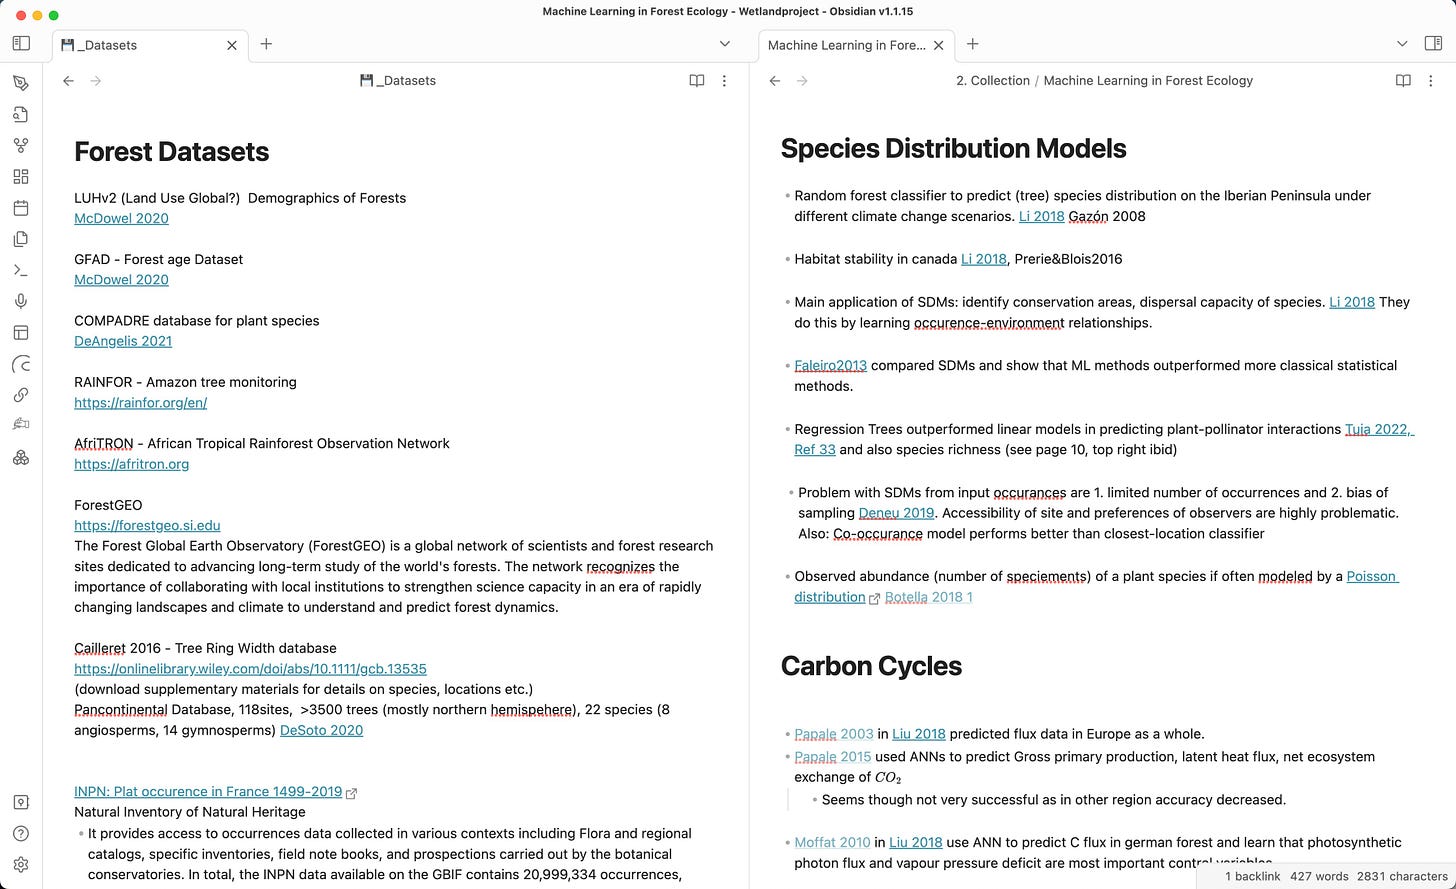
Task: Switch Machine Learning pane to reading view
Action: pyautogui.click(x=1403, y=81)
